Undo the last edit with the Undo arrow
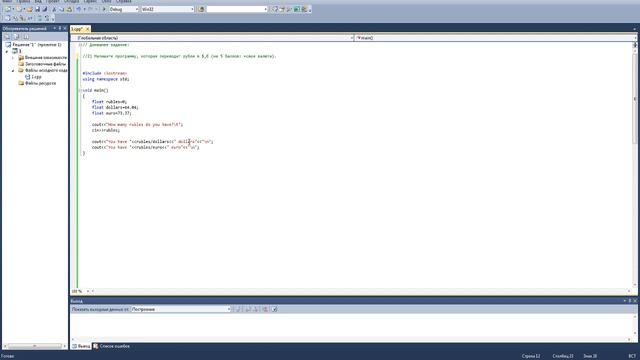 78,9
